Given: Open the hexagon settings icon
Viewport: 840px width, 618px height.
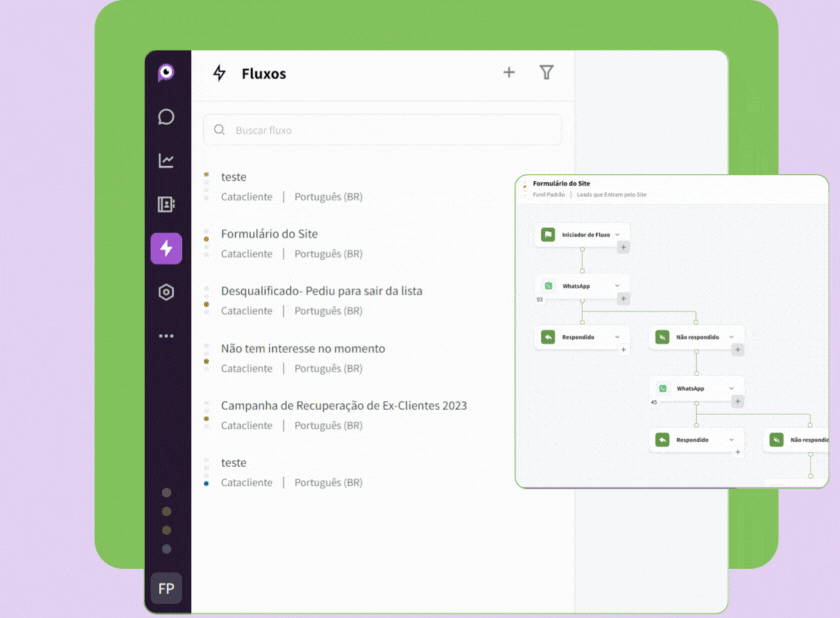Looking at the screenshot, I should click(166, 292).
